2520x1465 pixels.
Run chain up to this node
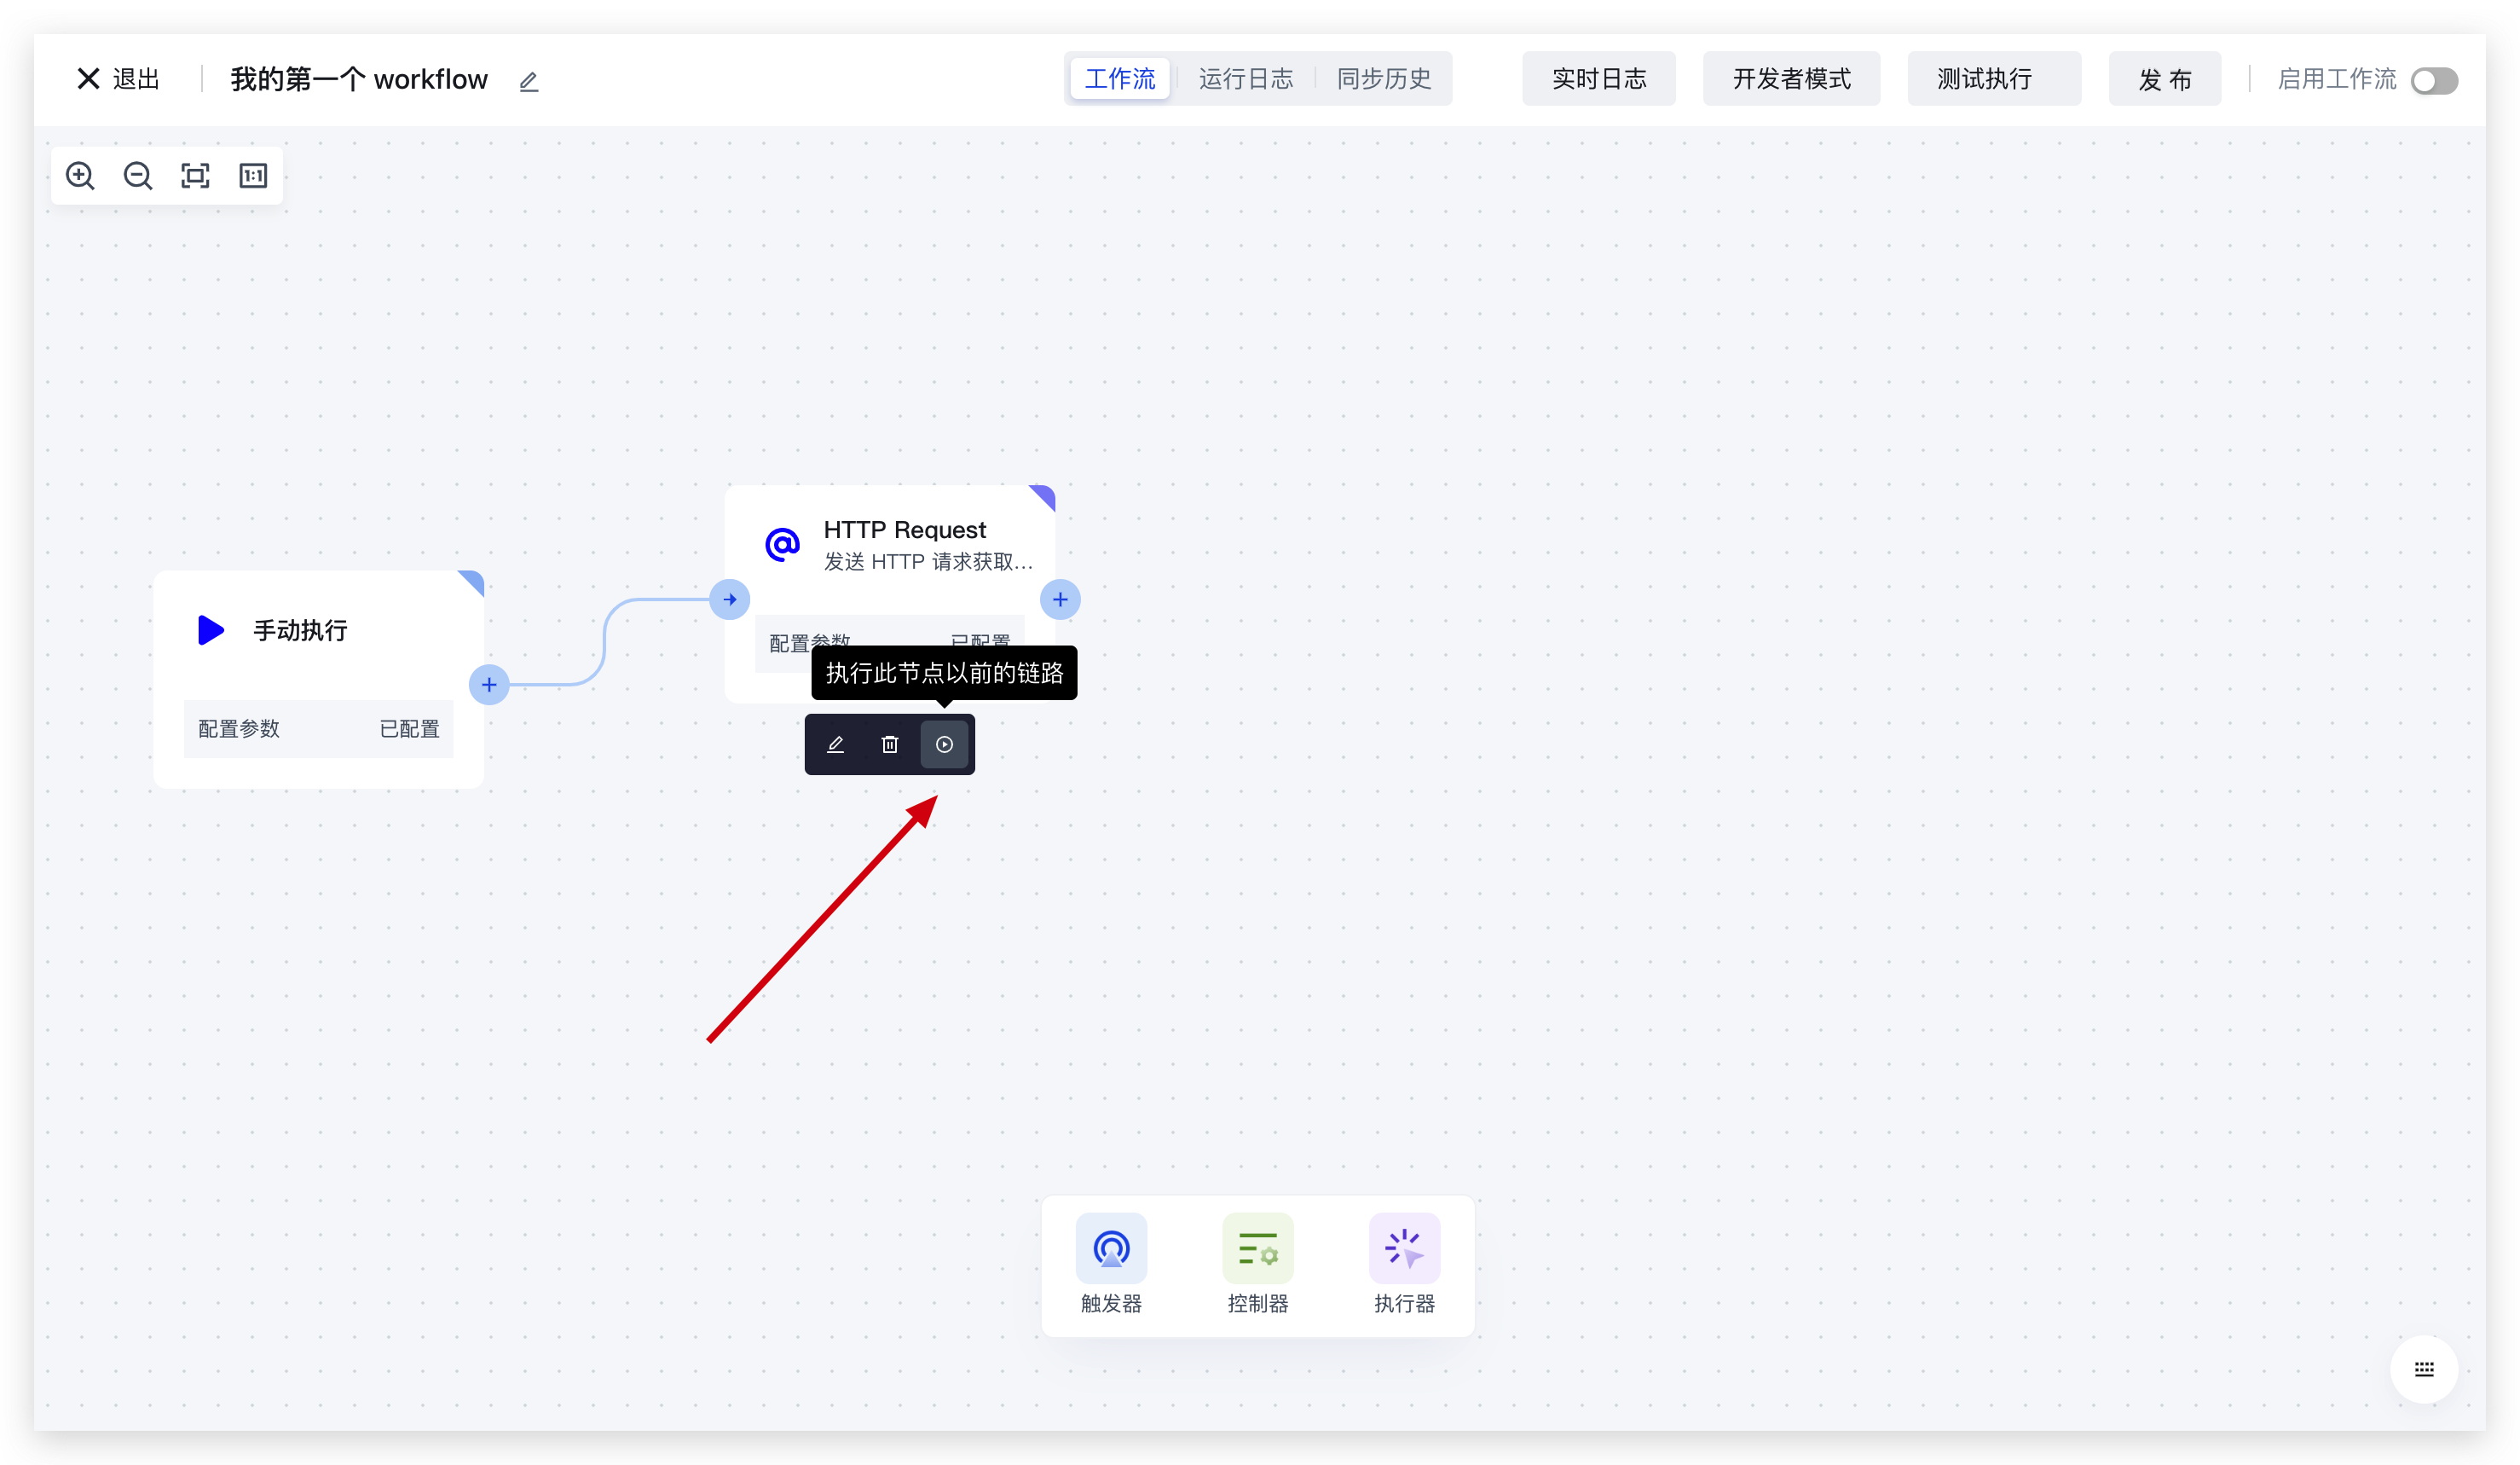[x=944, y=744]
